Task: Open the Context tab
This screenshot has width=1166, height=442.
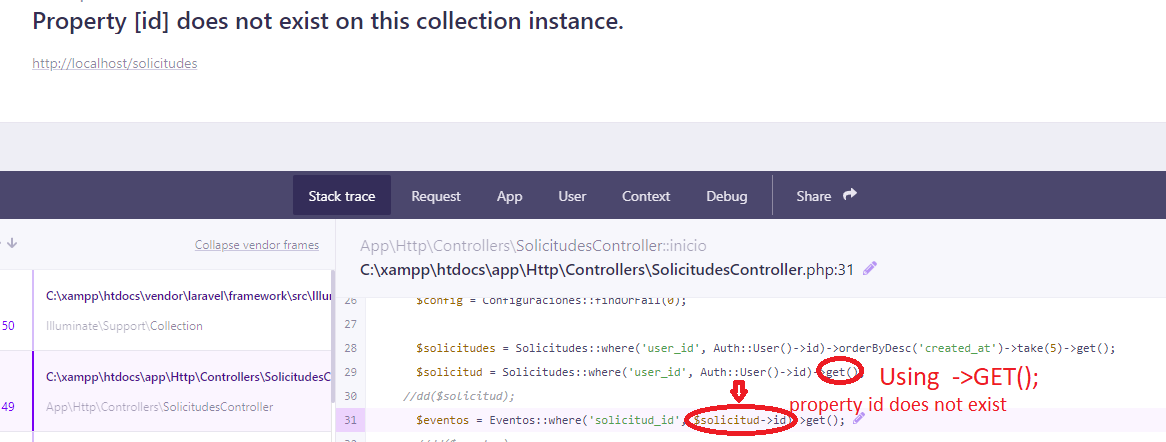Action: 646,196
